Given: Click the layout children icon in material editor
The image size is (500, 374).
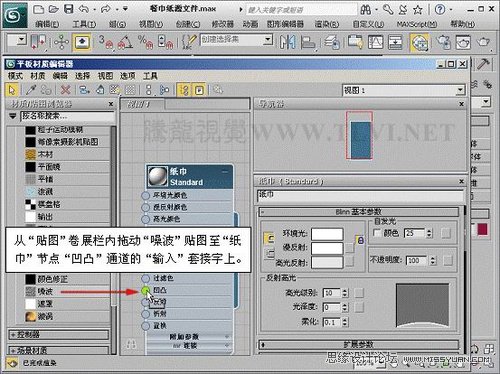Looking at the screenshot, I should coord(164,90).
